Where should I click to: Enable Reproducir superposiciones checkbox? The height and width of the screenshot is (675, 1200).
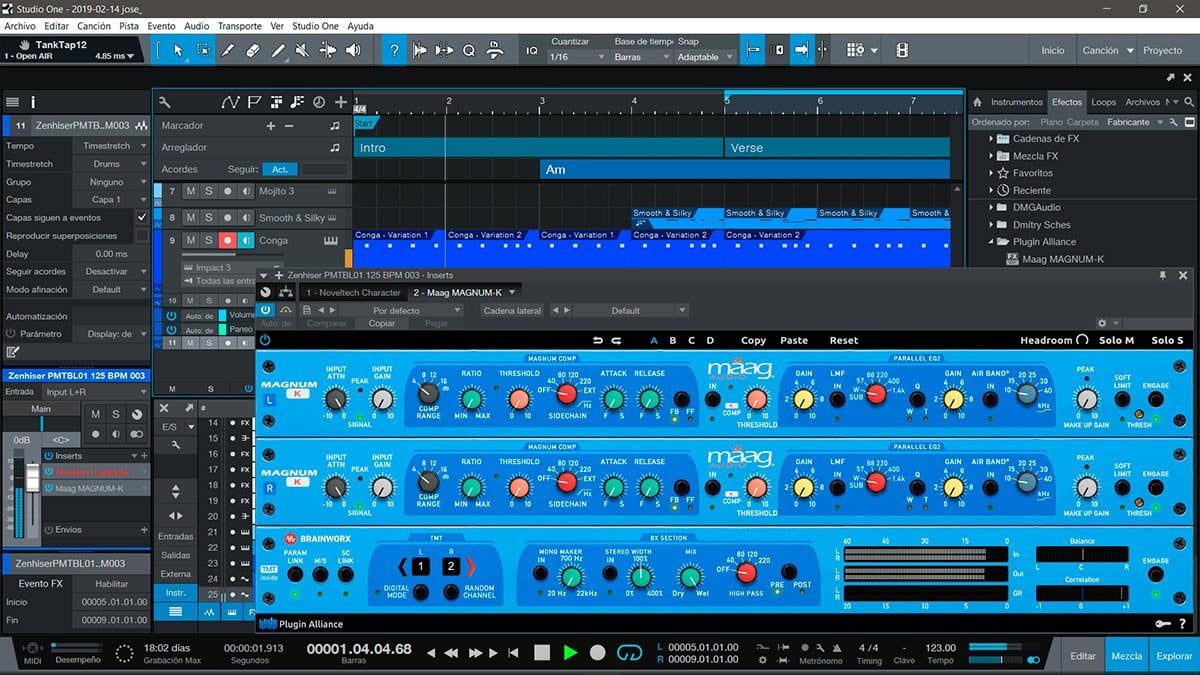[142, 235]
